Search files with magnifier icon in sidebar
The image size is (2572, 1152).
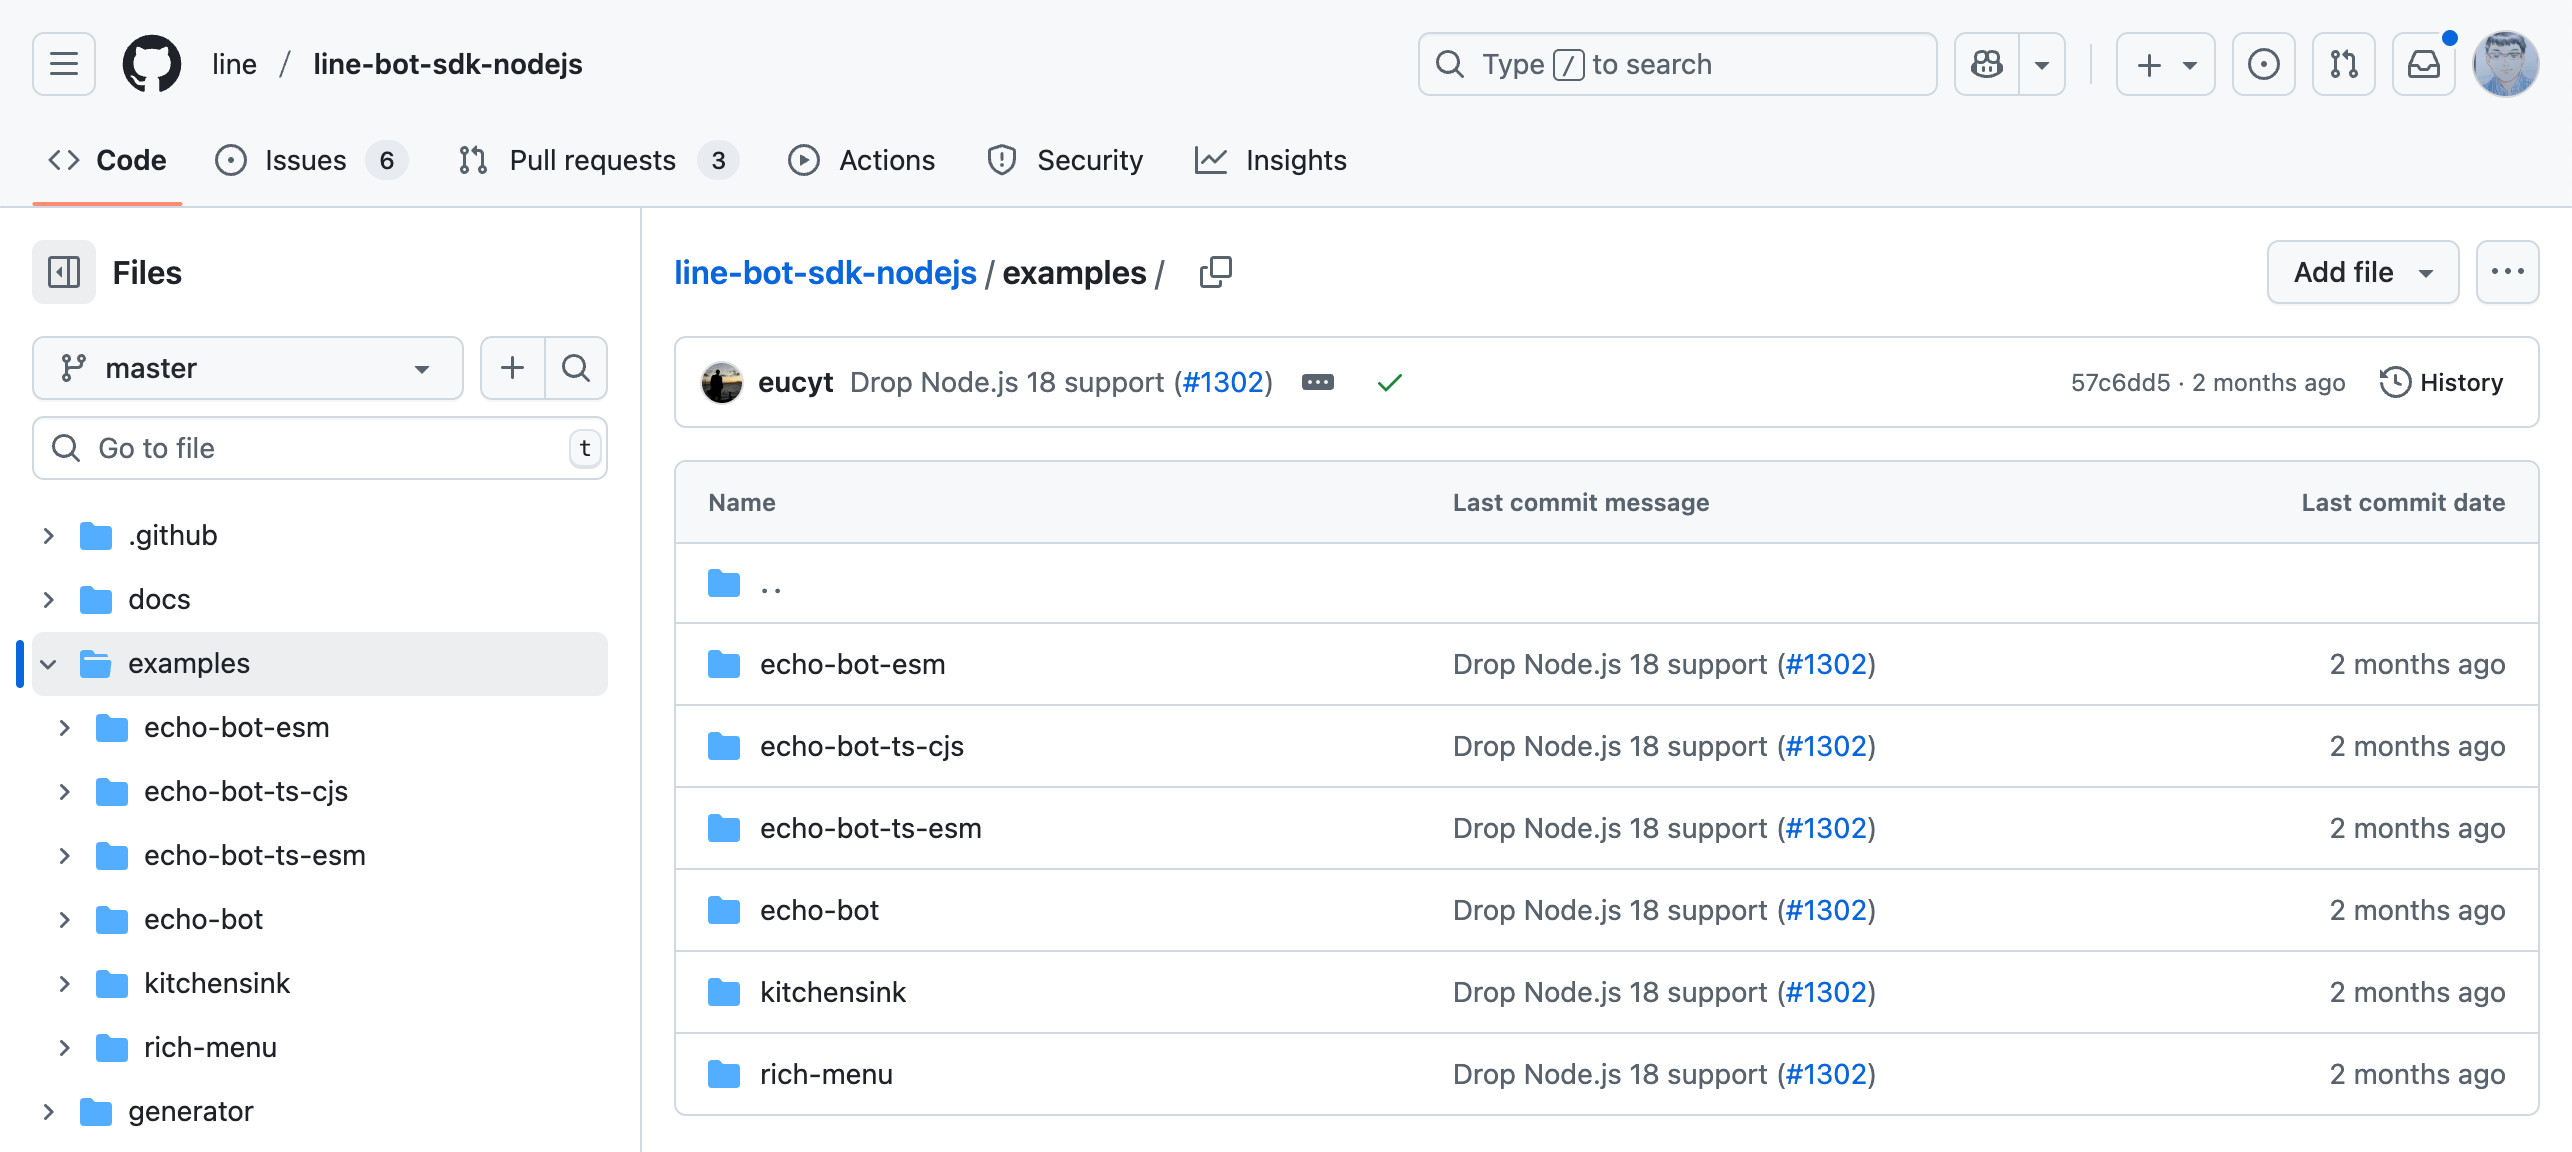pos(576,368)
